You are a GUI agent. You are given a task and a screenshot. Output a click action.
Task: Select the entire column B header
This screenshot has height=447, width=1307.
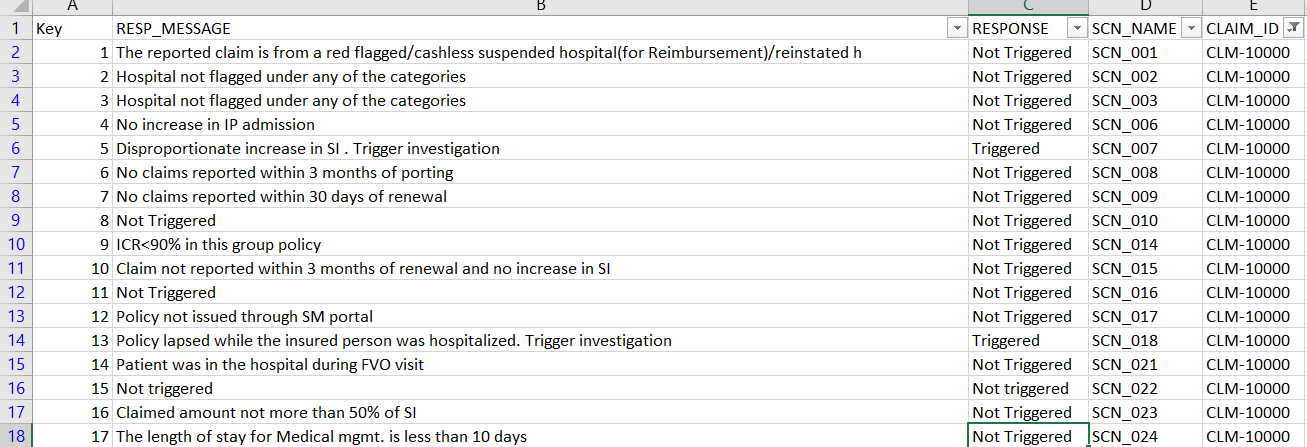coord(540,6)
